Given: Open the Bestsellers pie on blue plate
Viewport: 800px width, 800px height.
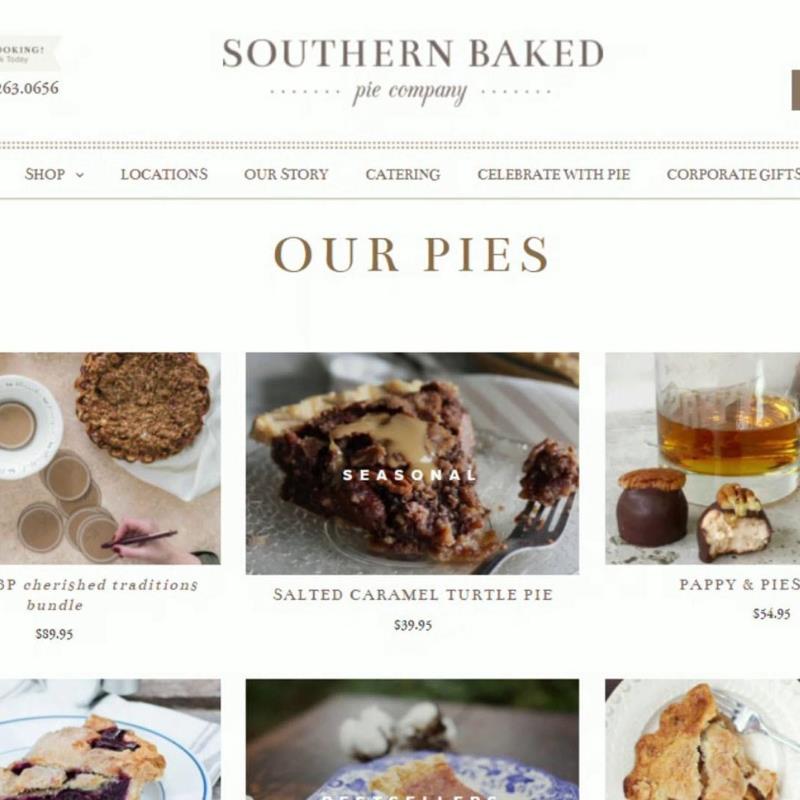Looking at the screenshot, I should click(412, 739).
